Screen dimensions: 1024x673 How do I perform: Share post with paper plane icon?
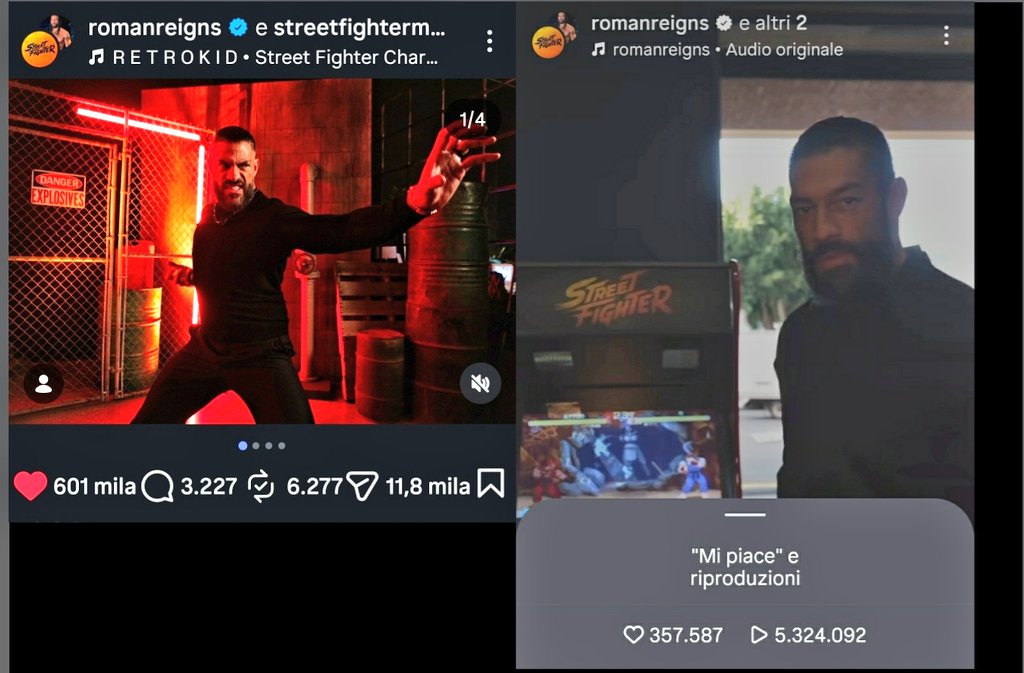pos(362,486)
